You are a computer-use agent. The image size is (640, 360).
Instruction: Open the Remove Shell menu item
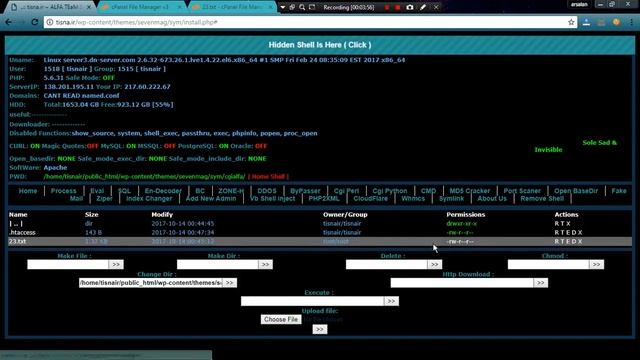pyautogui.click(x=542, y=198)
